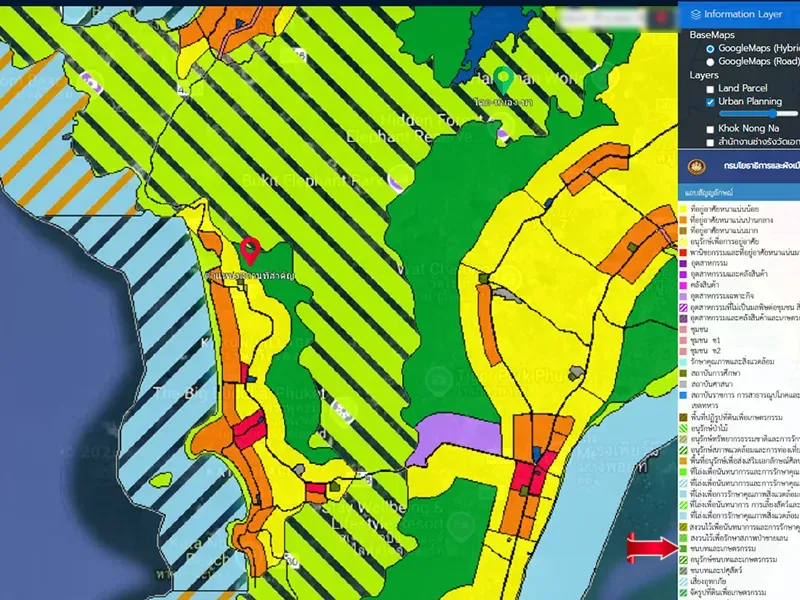The image size is (800, 600).
Task: Disable the Urban Planning layer
Action: point(709,102)
